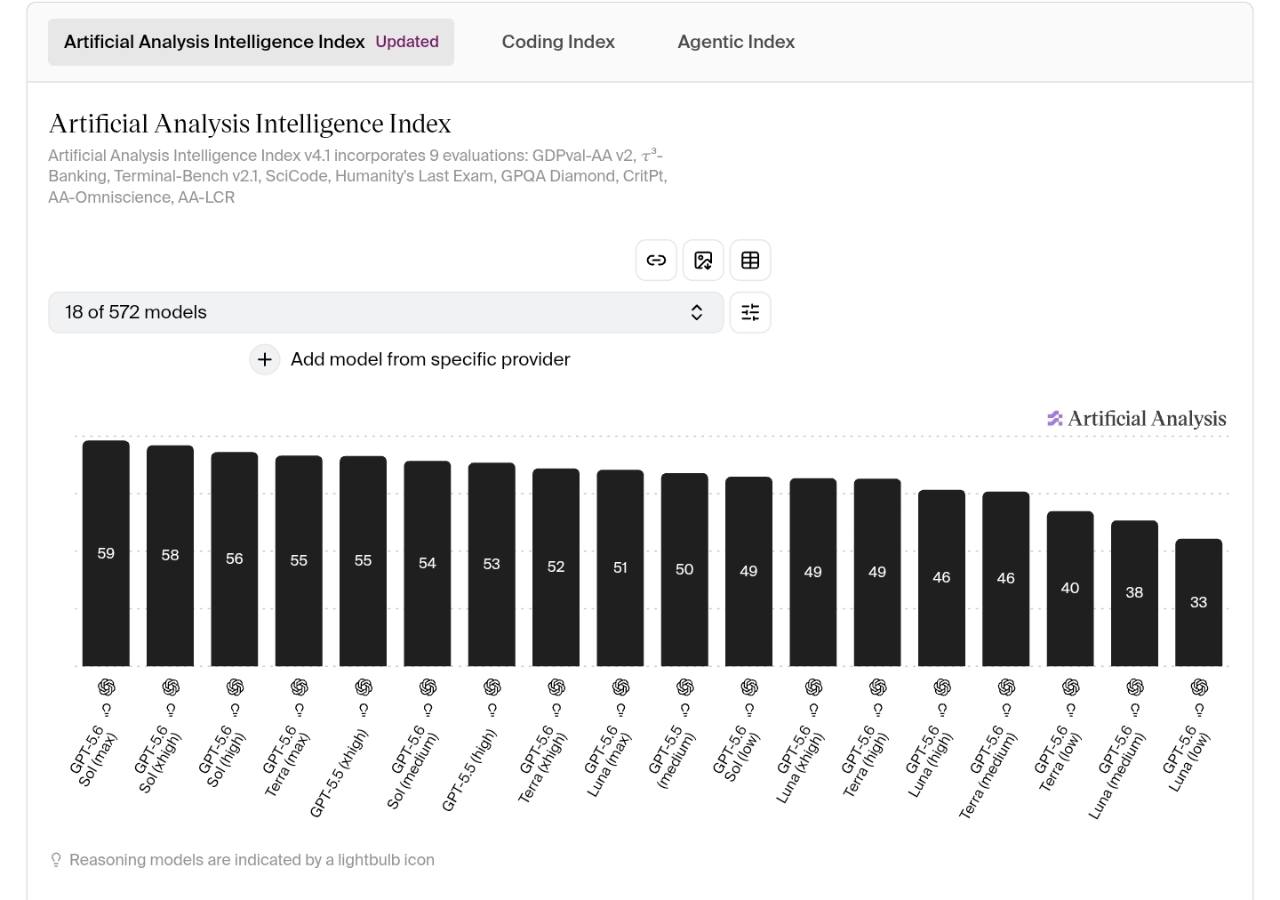The width and height of the screenshot is (1280, 900).
Task: Click the GPT-5.6 Terra (low) bar scoring 40
Action: click(x=1070, y=588)
